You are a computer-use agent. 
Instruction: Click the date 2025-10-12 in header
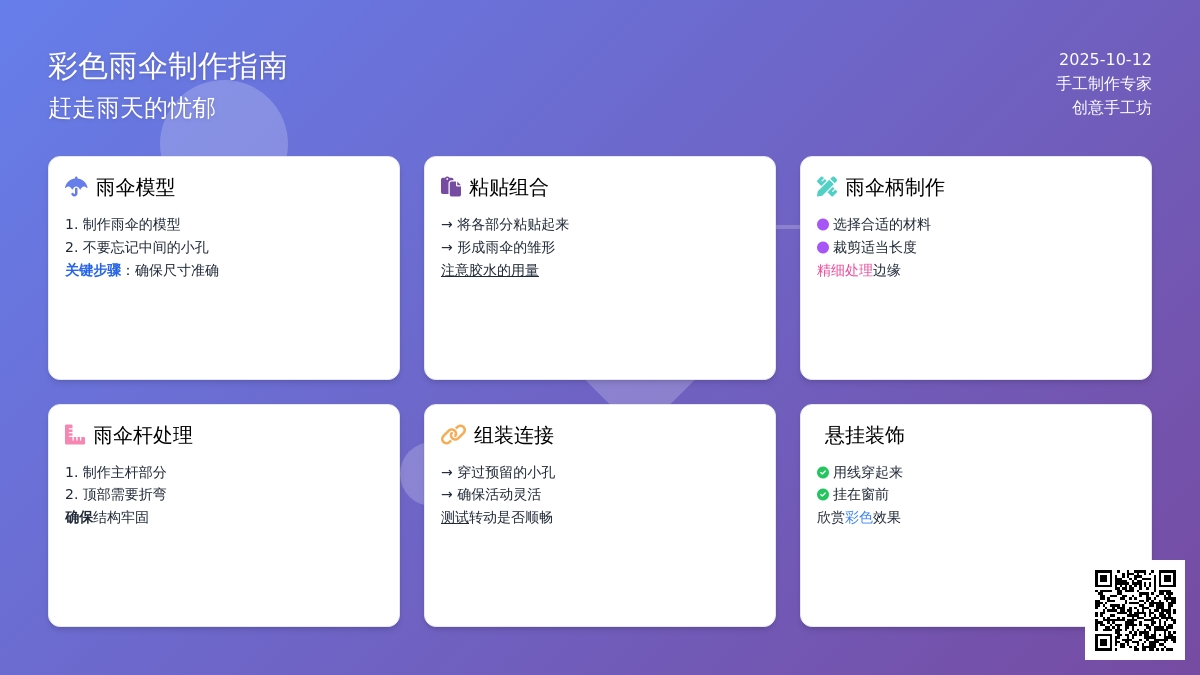click(1105, 59)
